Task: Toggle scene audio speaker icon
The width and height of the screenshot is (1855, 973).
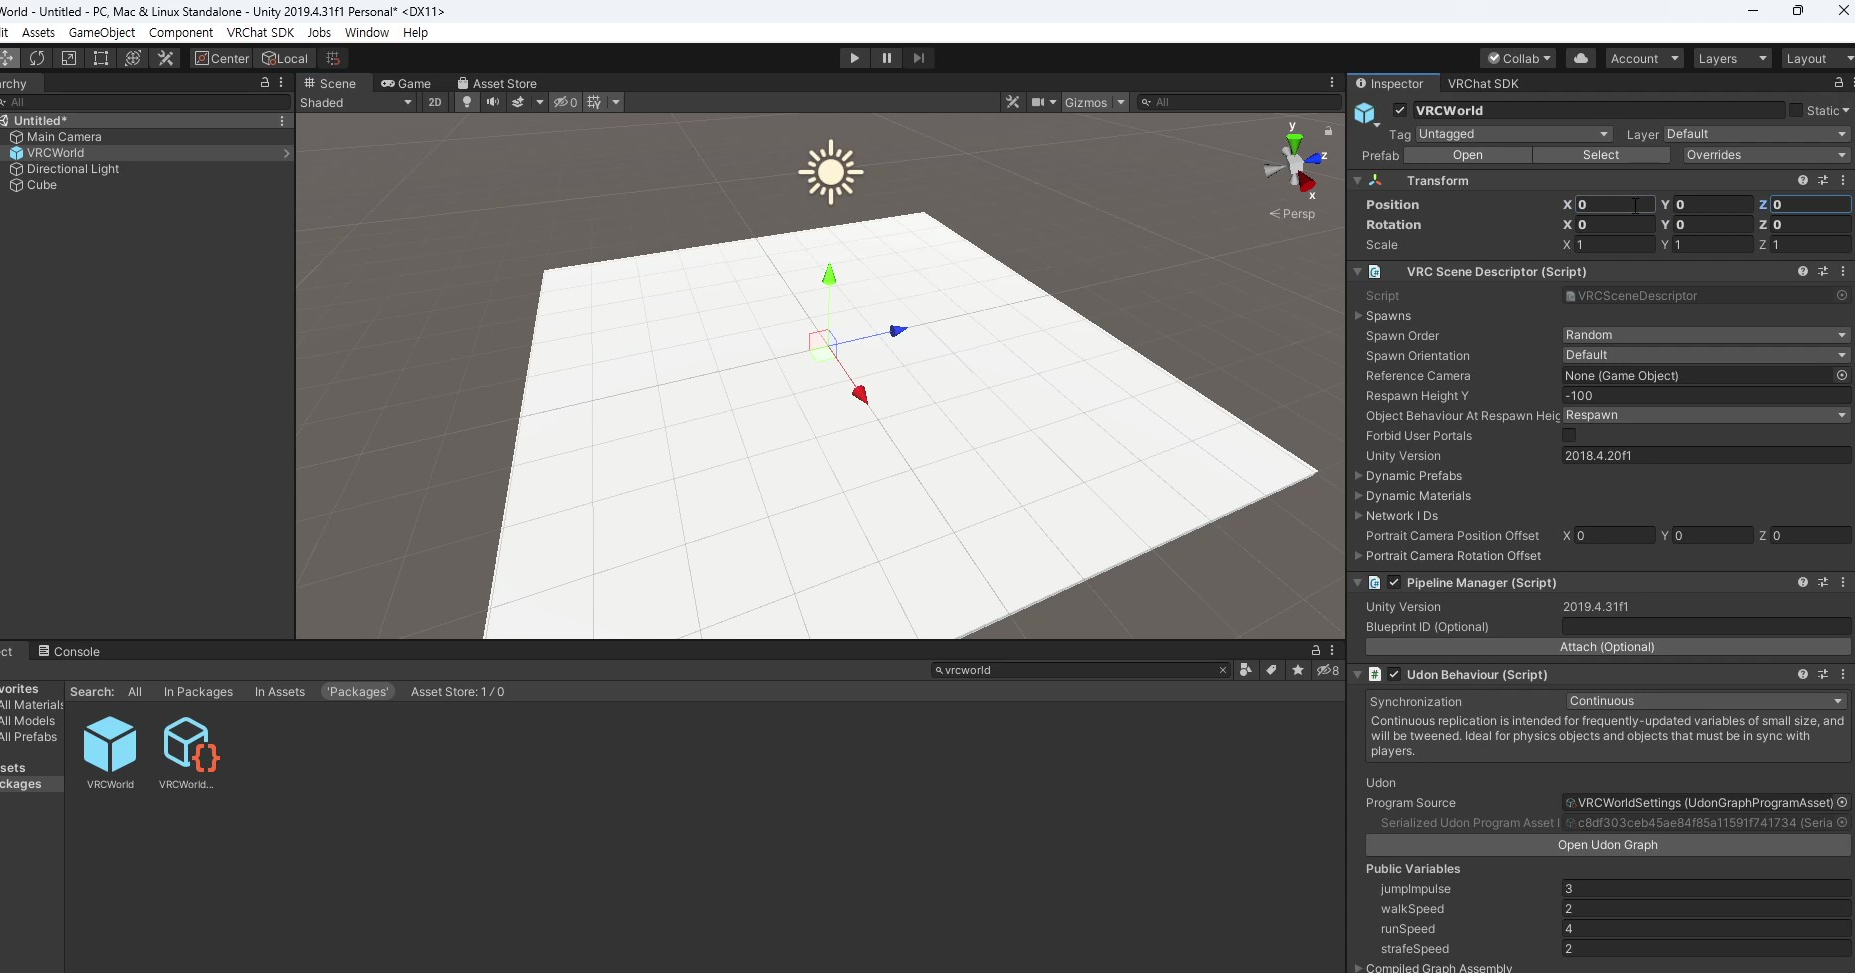Action: 492,102
